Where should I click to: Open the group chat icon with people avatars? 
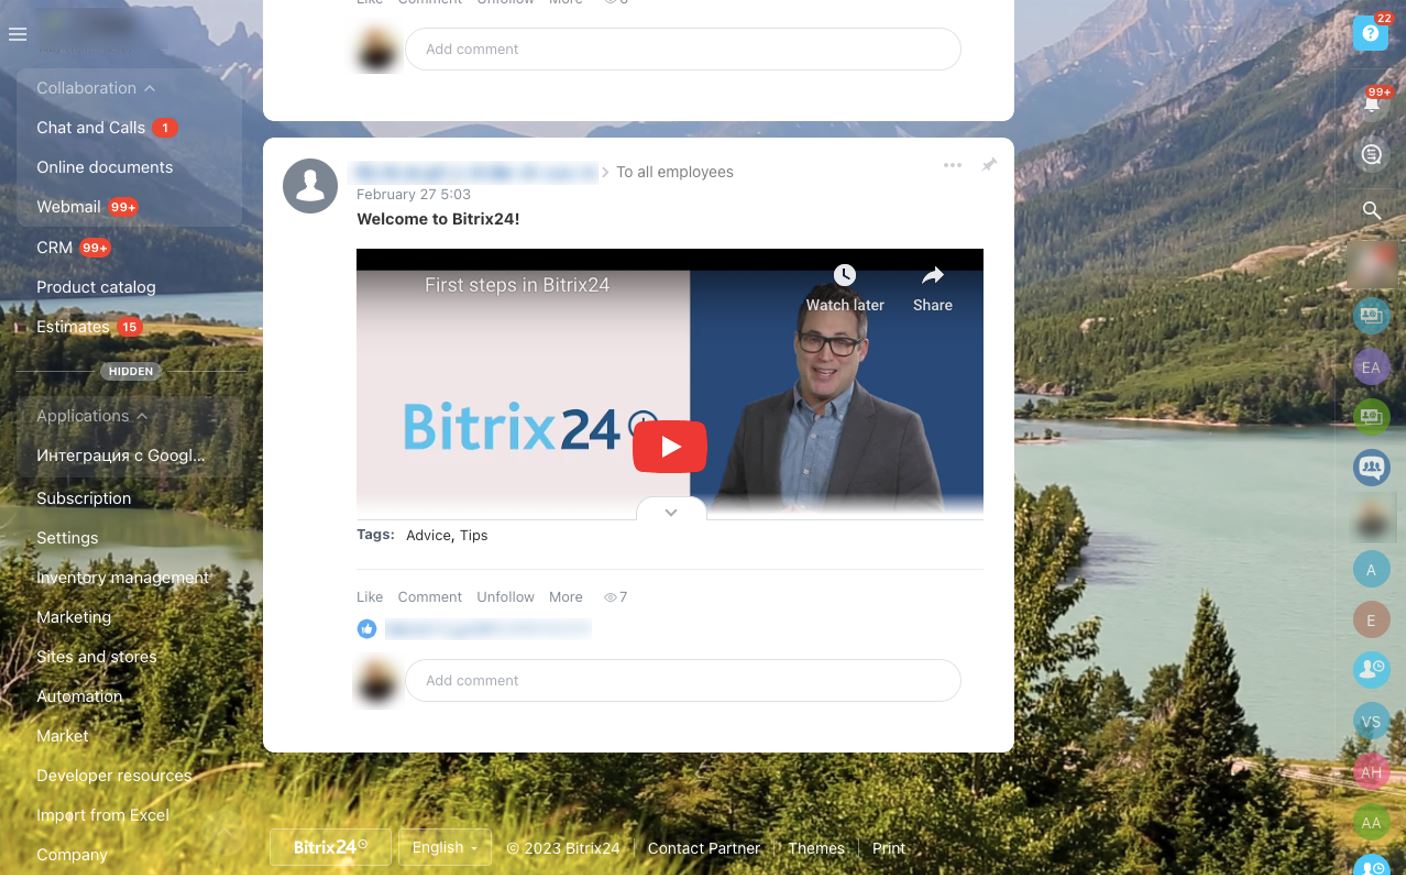[1371, 467]
